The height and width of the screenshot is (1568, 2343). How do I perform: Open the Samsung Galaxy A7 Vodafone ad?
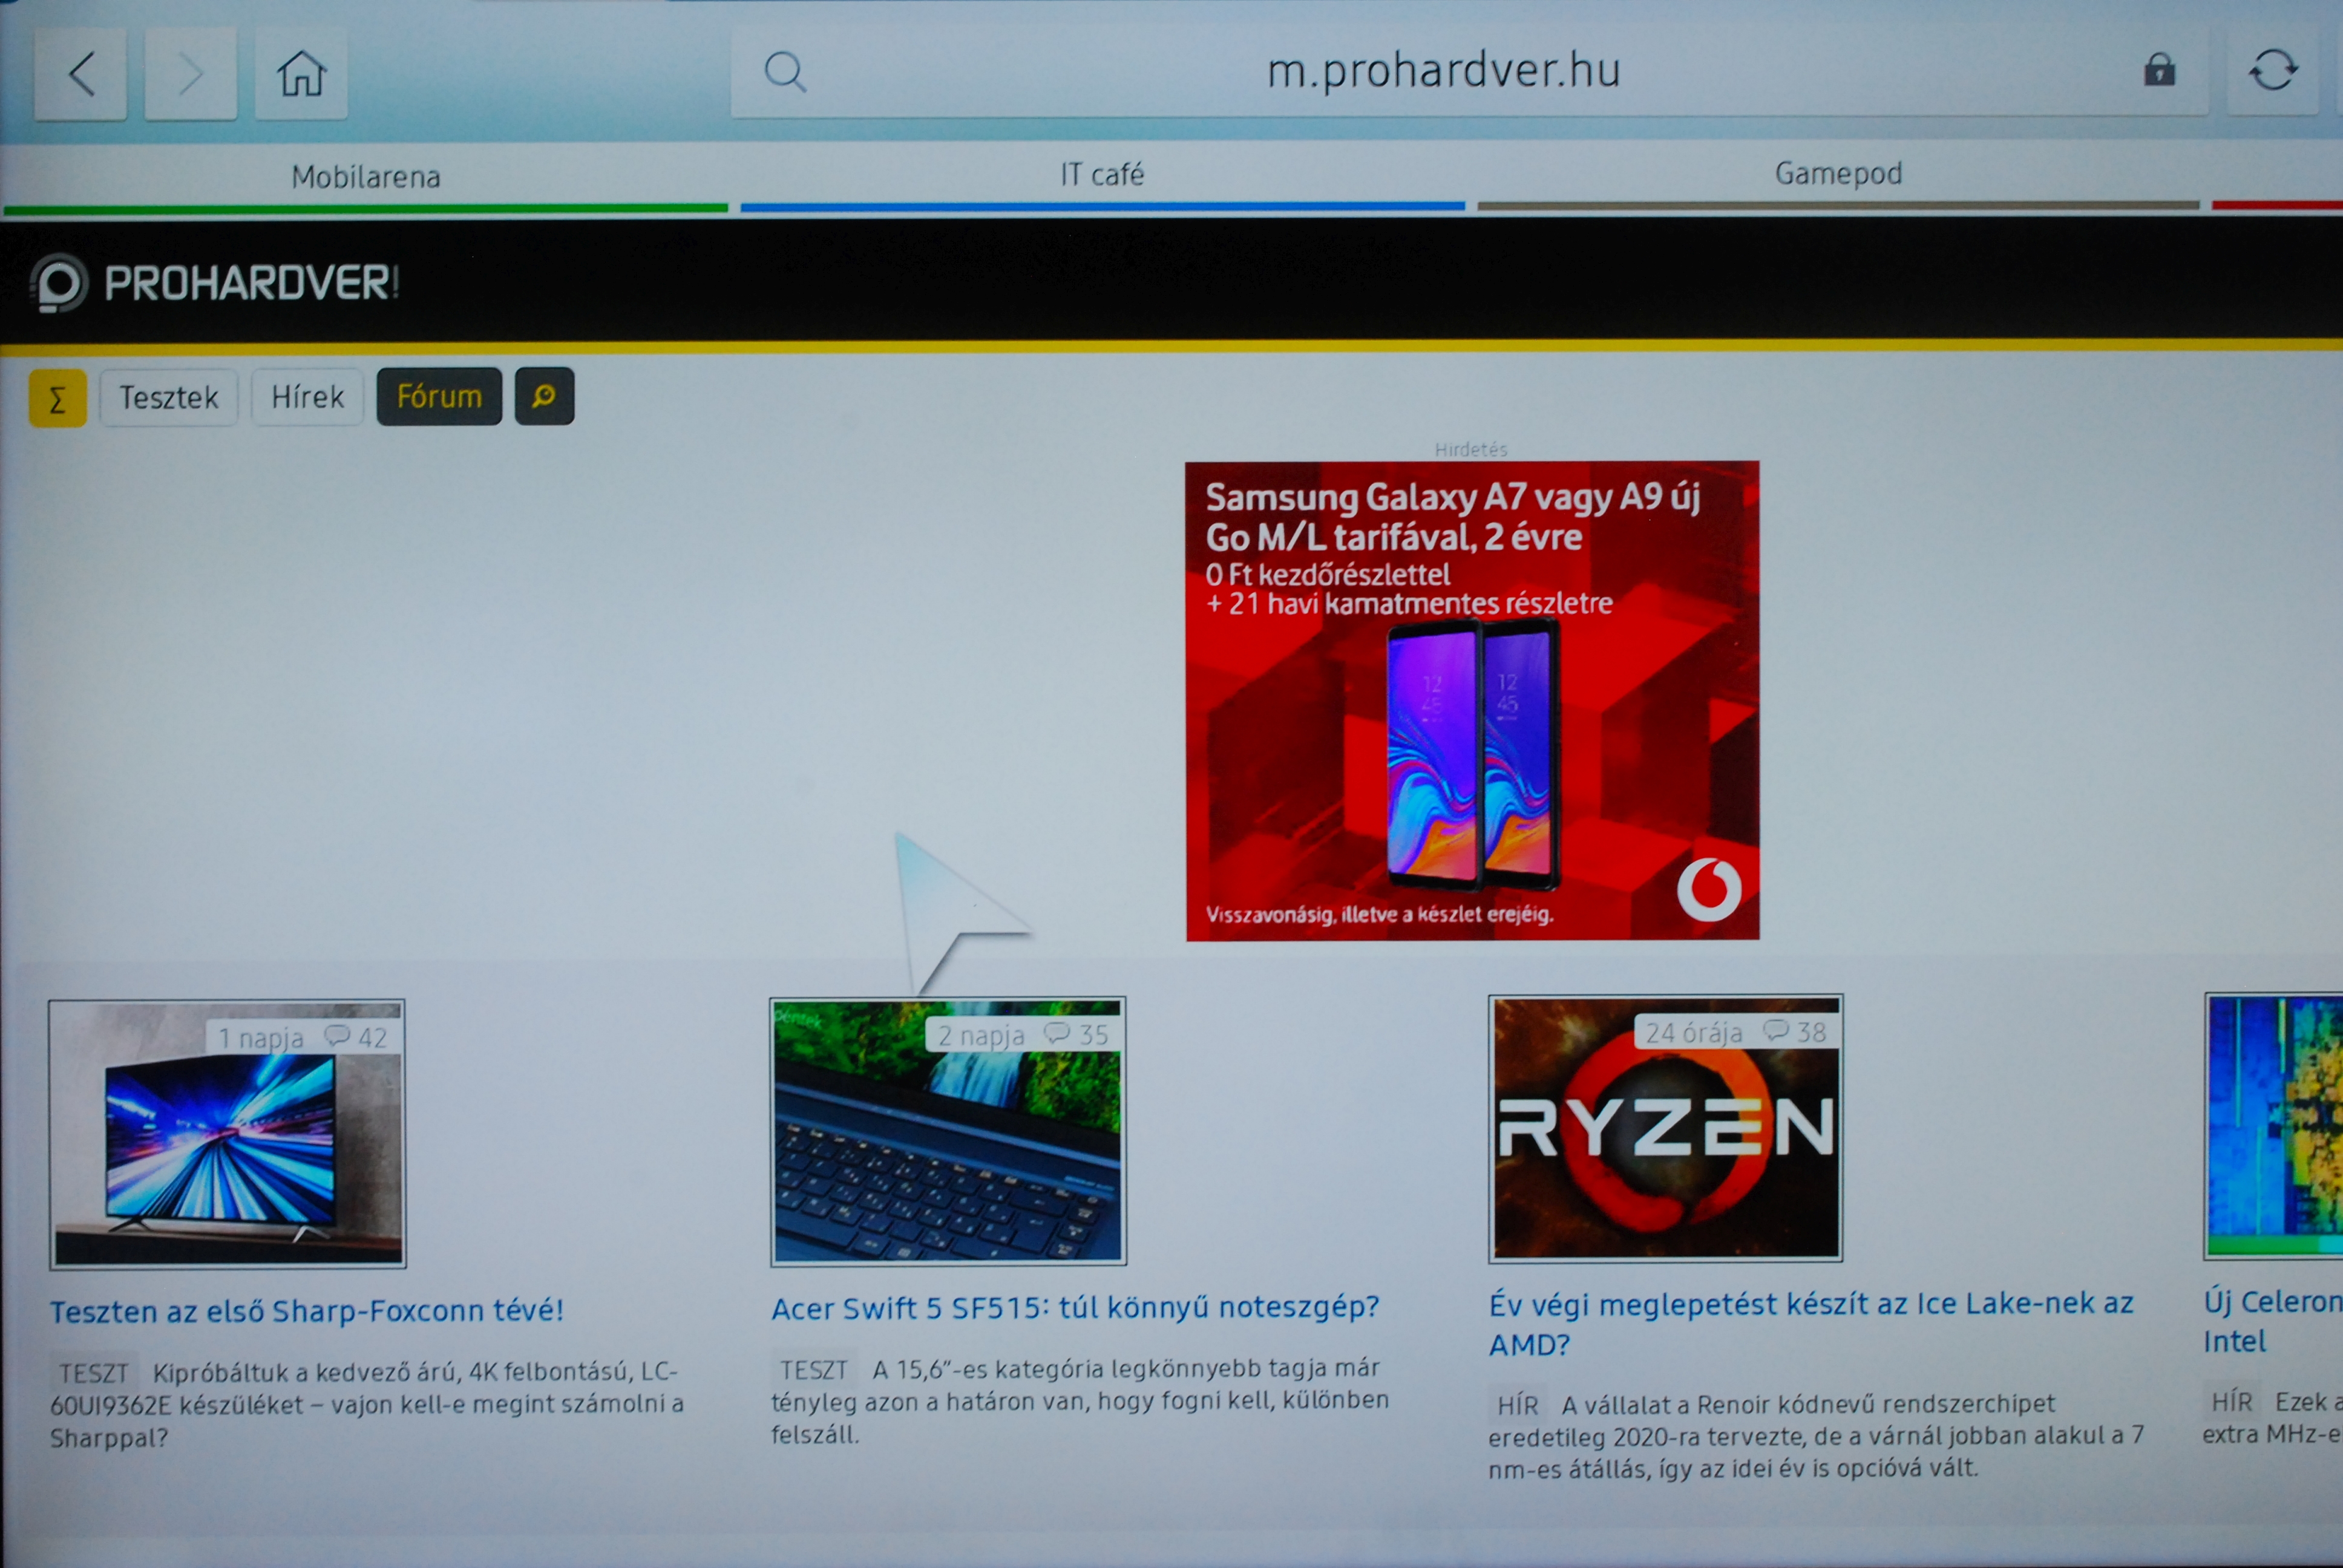(x=1472, y=701)
